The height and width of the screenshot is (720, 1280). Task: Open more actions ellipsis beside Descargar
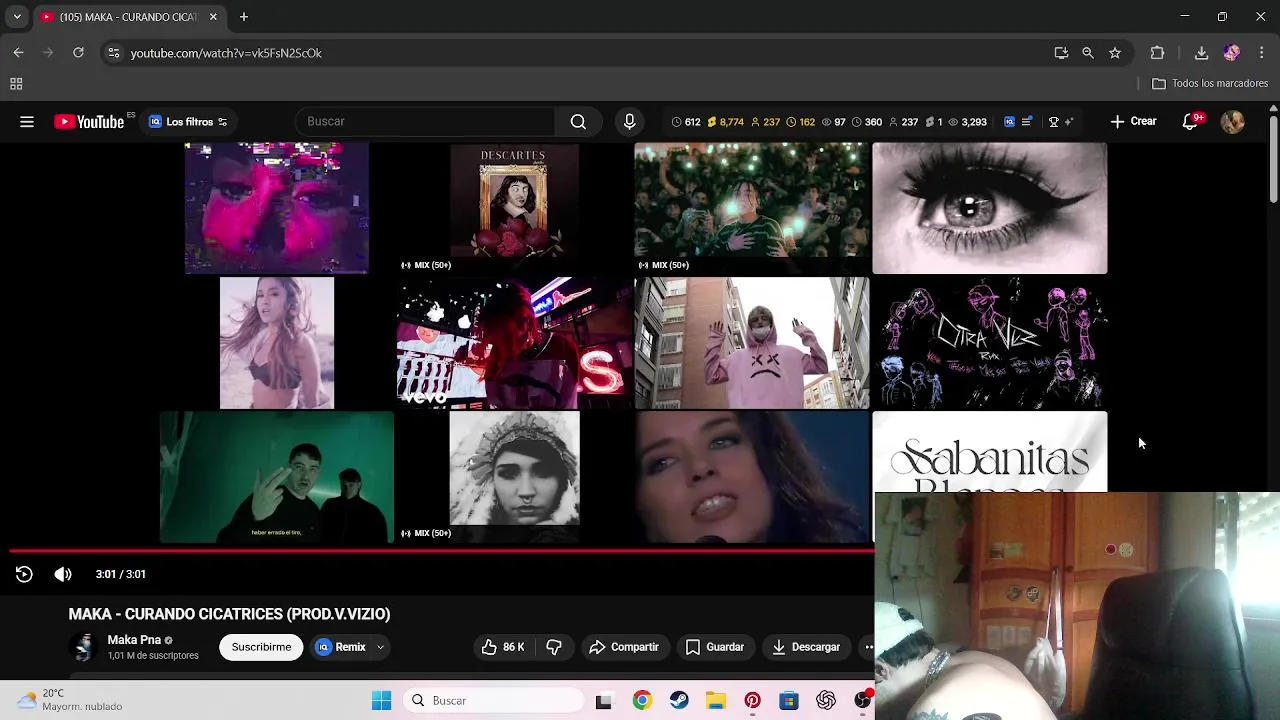(x=868, y=647)
